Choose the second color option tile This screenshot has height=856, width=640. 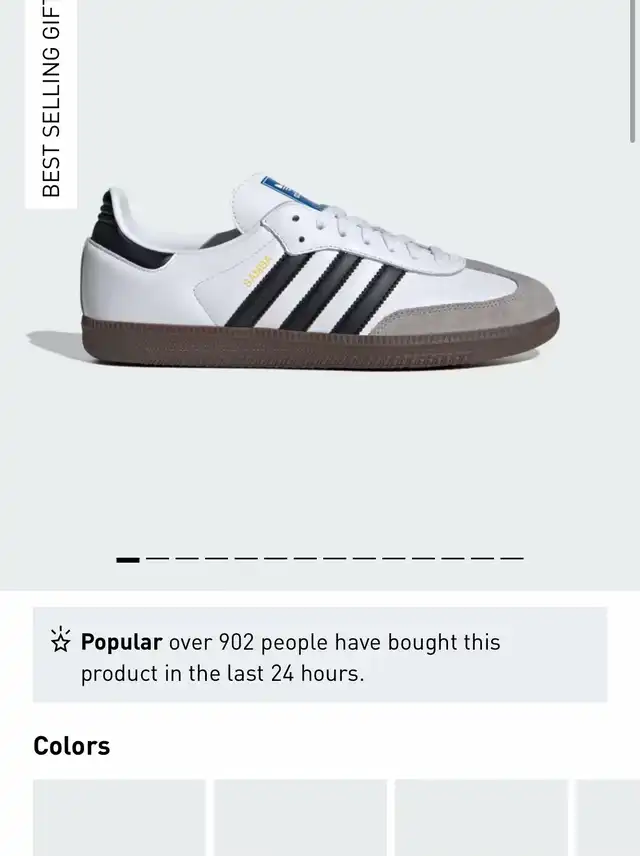(x=300, y=818)
